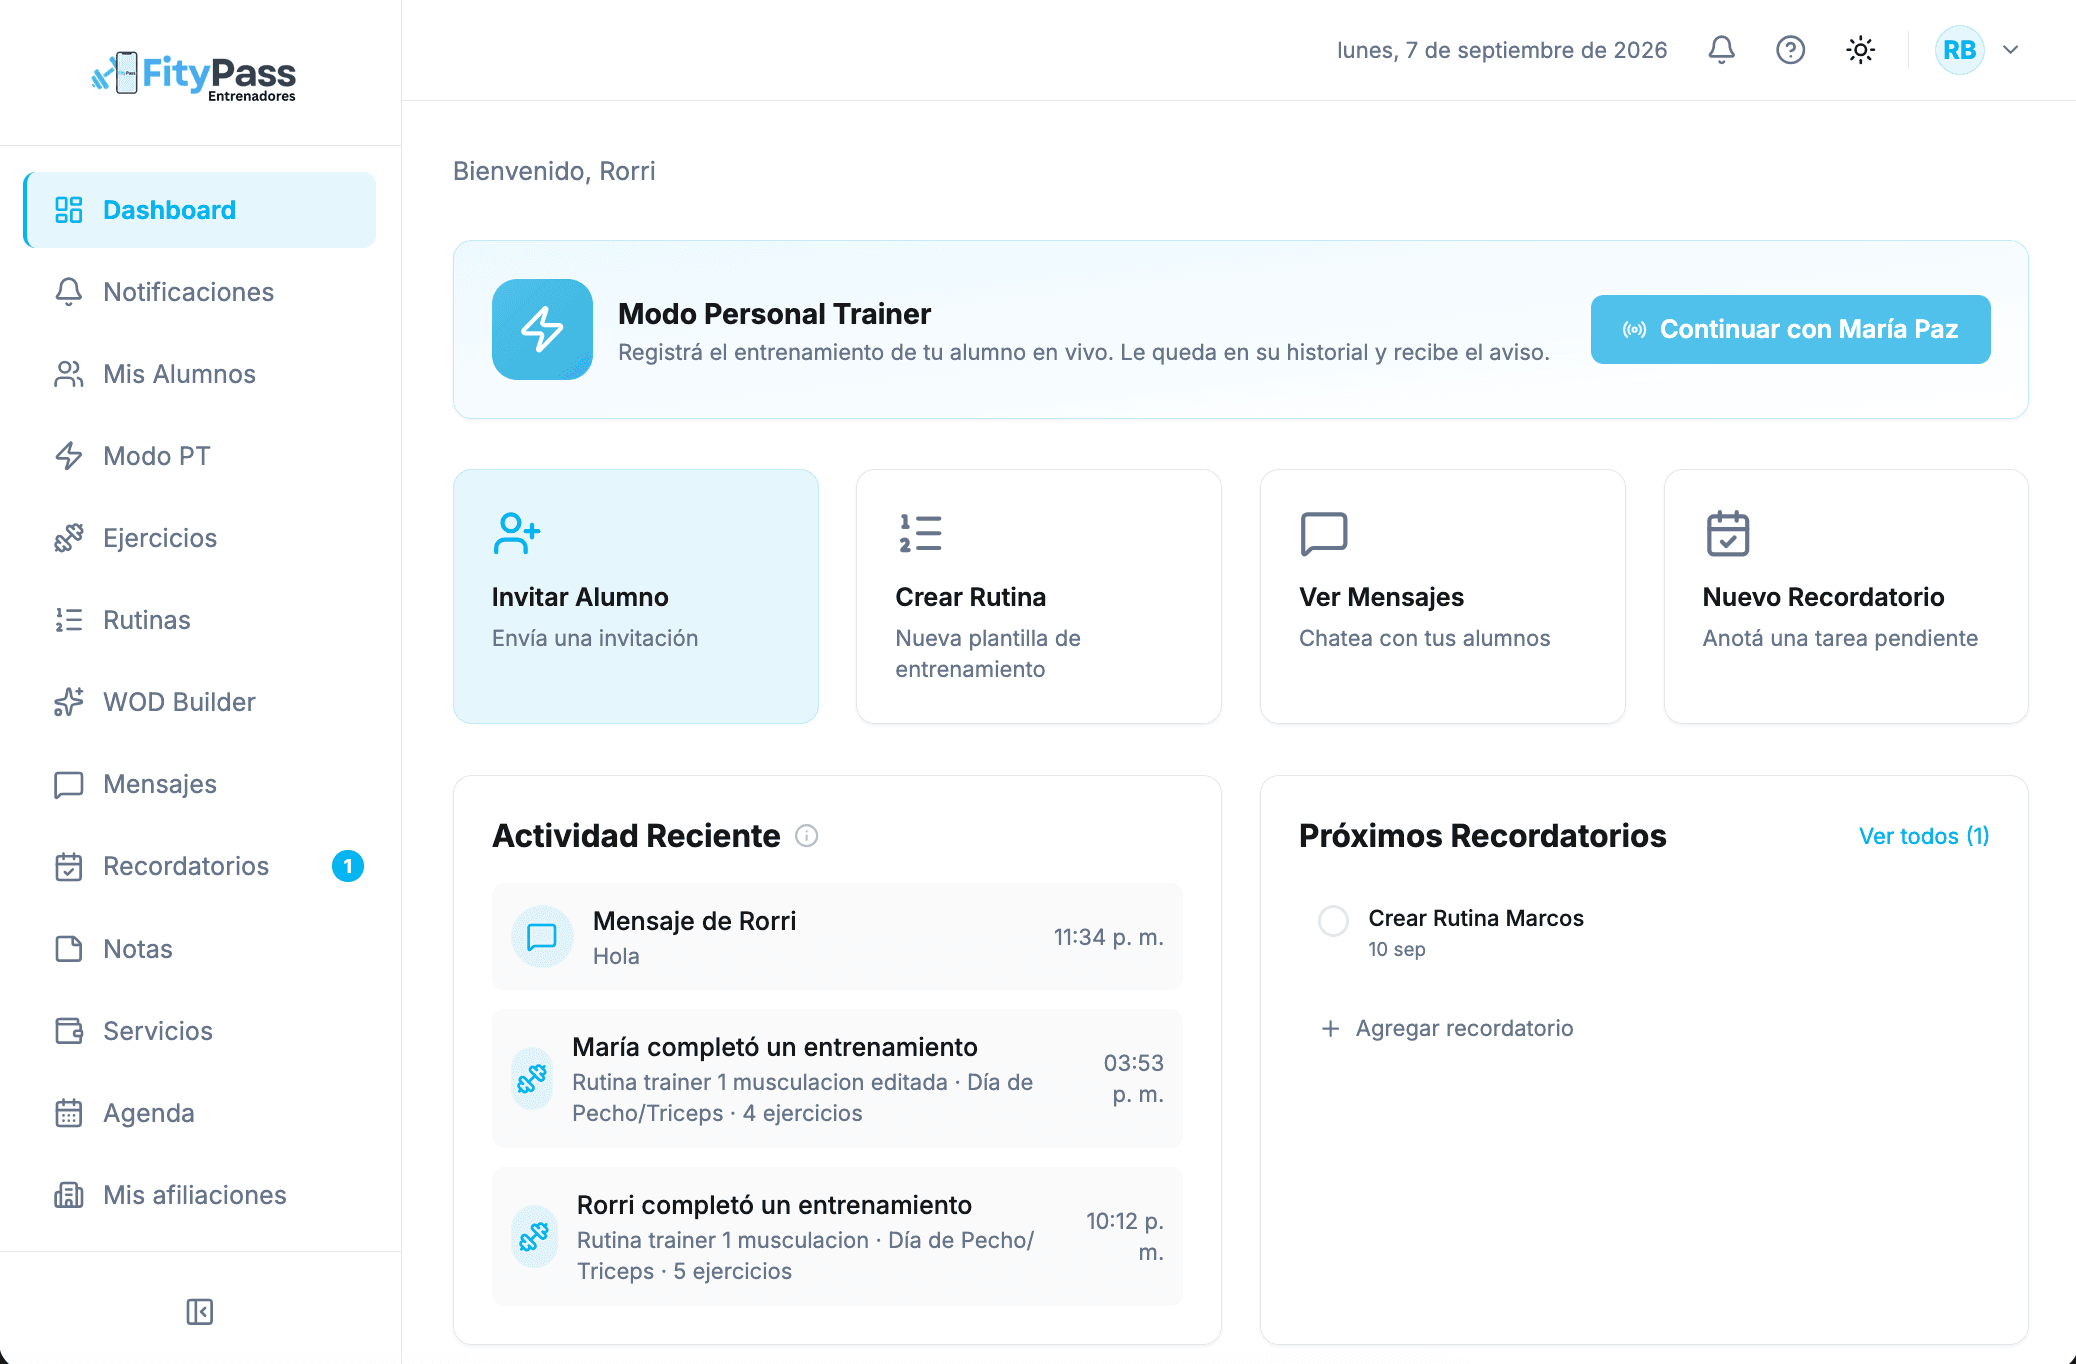
Task: Collapse the sidebar panel icon
Action: [200, 1311]
